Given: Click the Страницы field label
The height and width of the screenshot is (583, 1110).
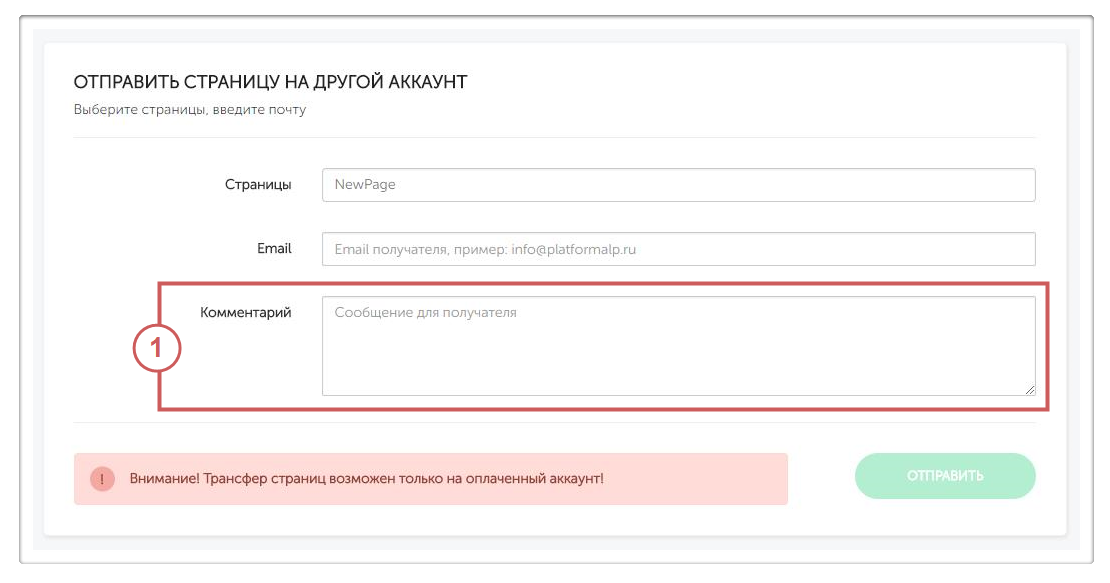Looking at the screenshot, I should pos(258,185).
